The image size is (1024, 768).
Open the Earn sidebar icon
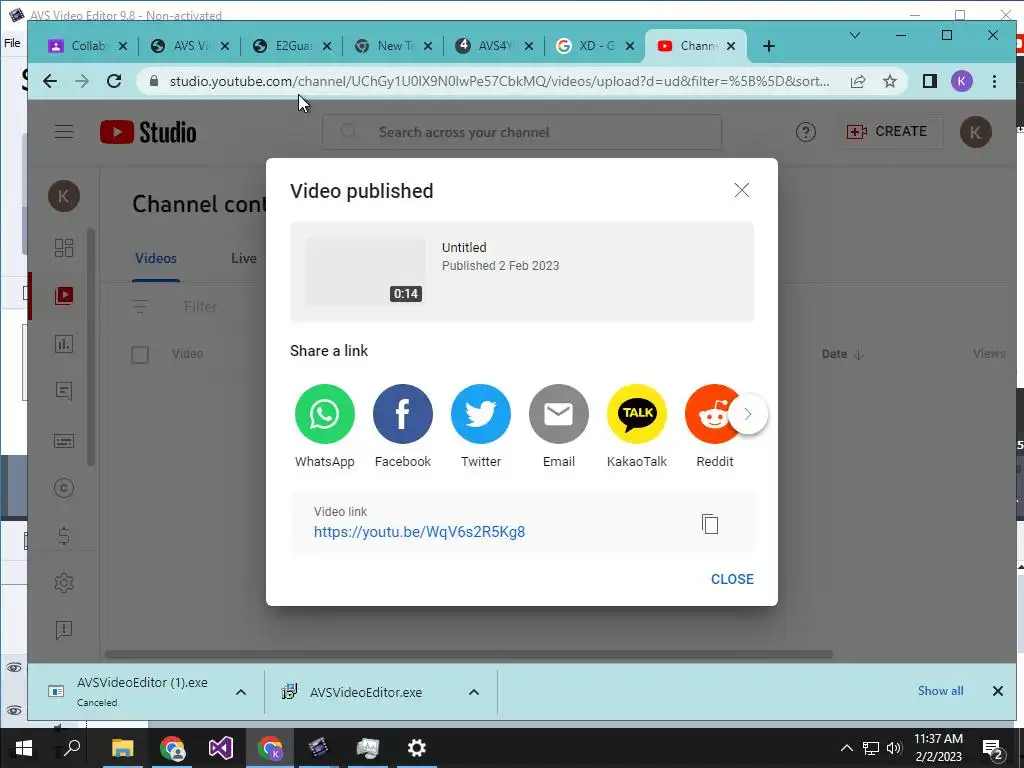tap(64, 536)
